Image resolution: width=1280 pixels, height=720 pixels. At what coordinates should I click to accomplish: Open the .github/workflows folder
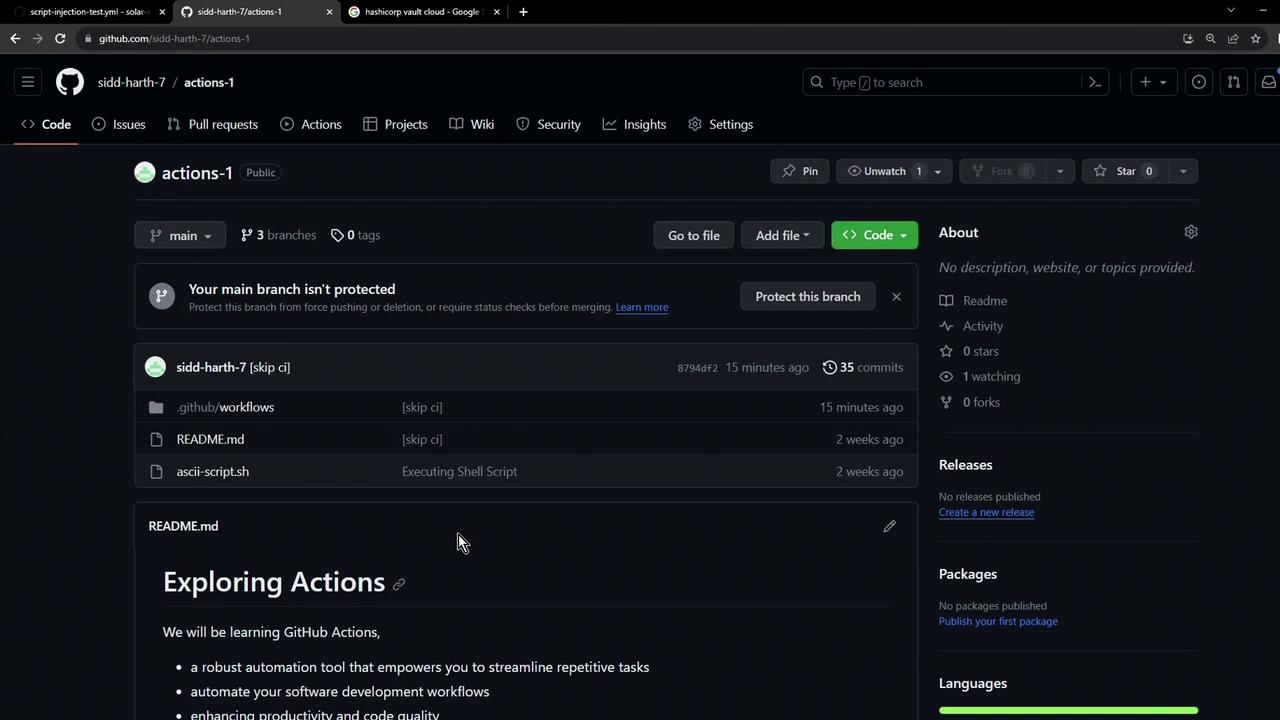tap(225, 407)
